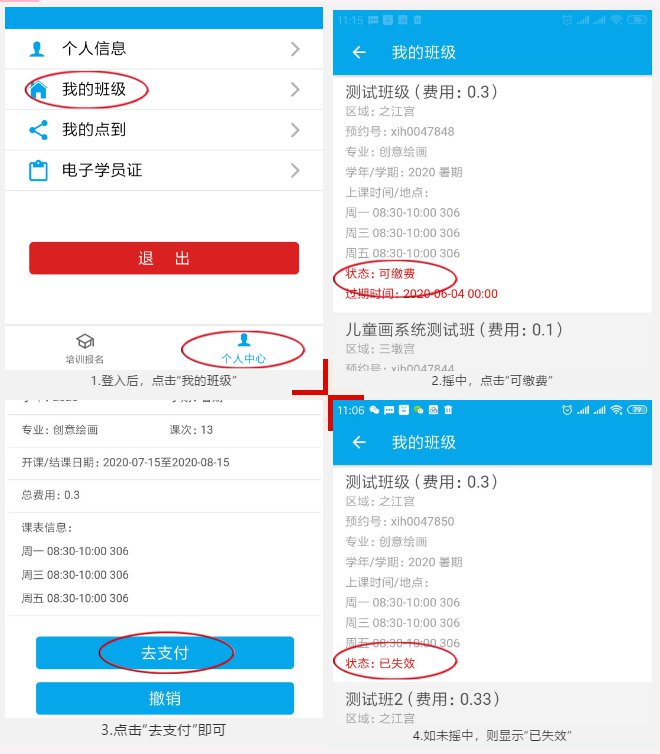Viewport: 660px width, 754px height.
Task: Expand chevron beside 电子学员证
Action: pos(296,170)
